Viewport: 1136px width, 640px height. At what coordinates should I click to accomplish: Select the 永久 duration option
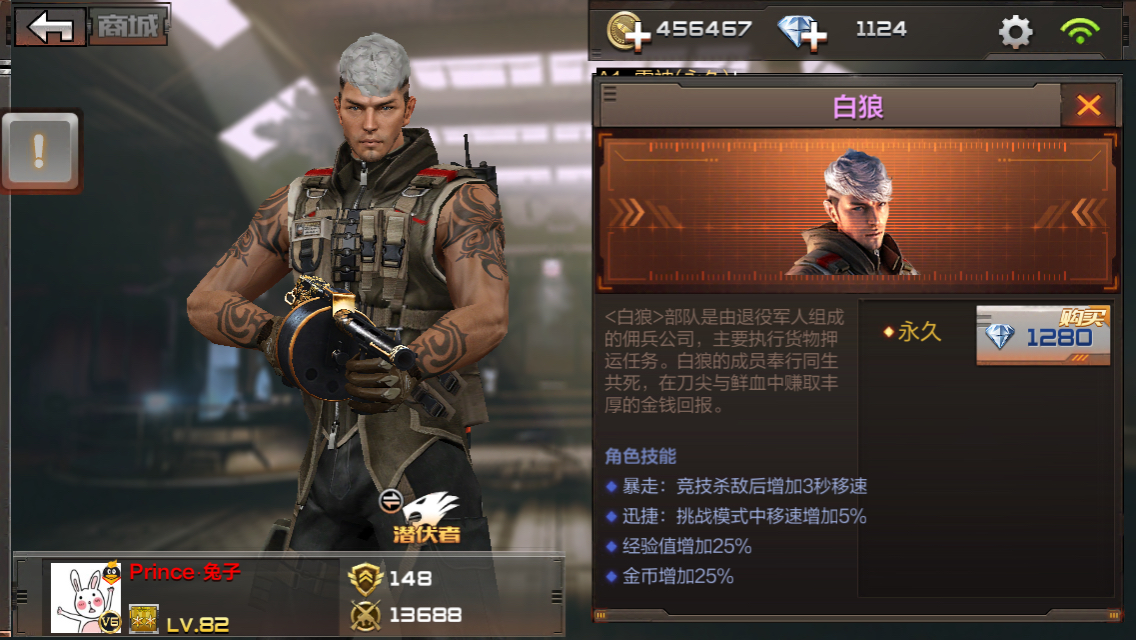point(912,332)
